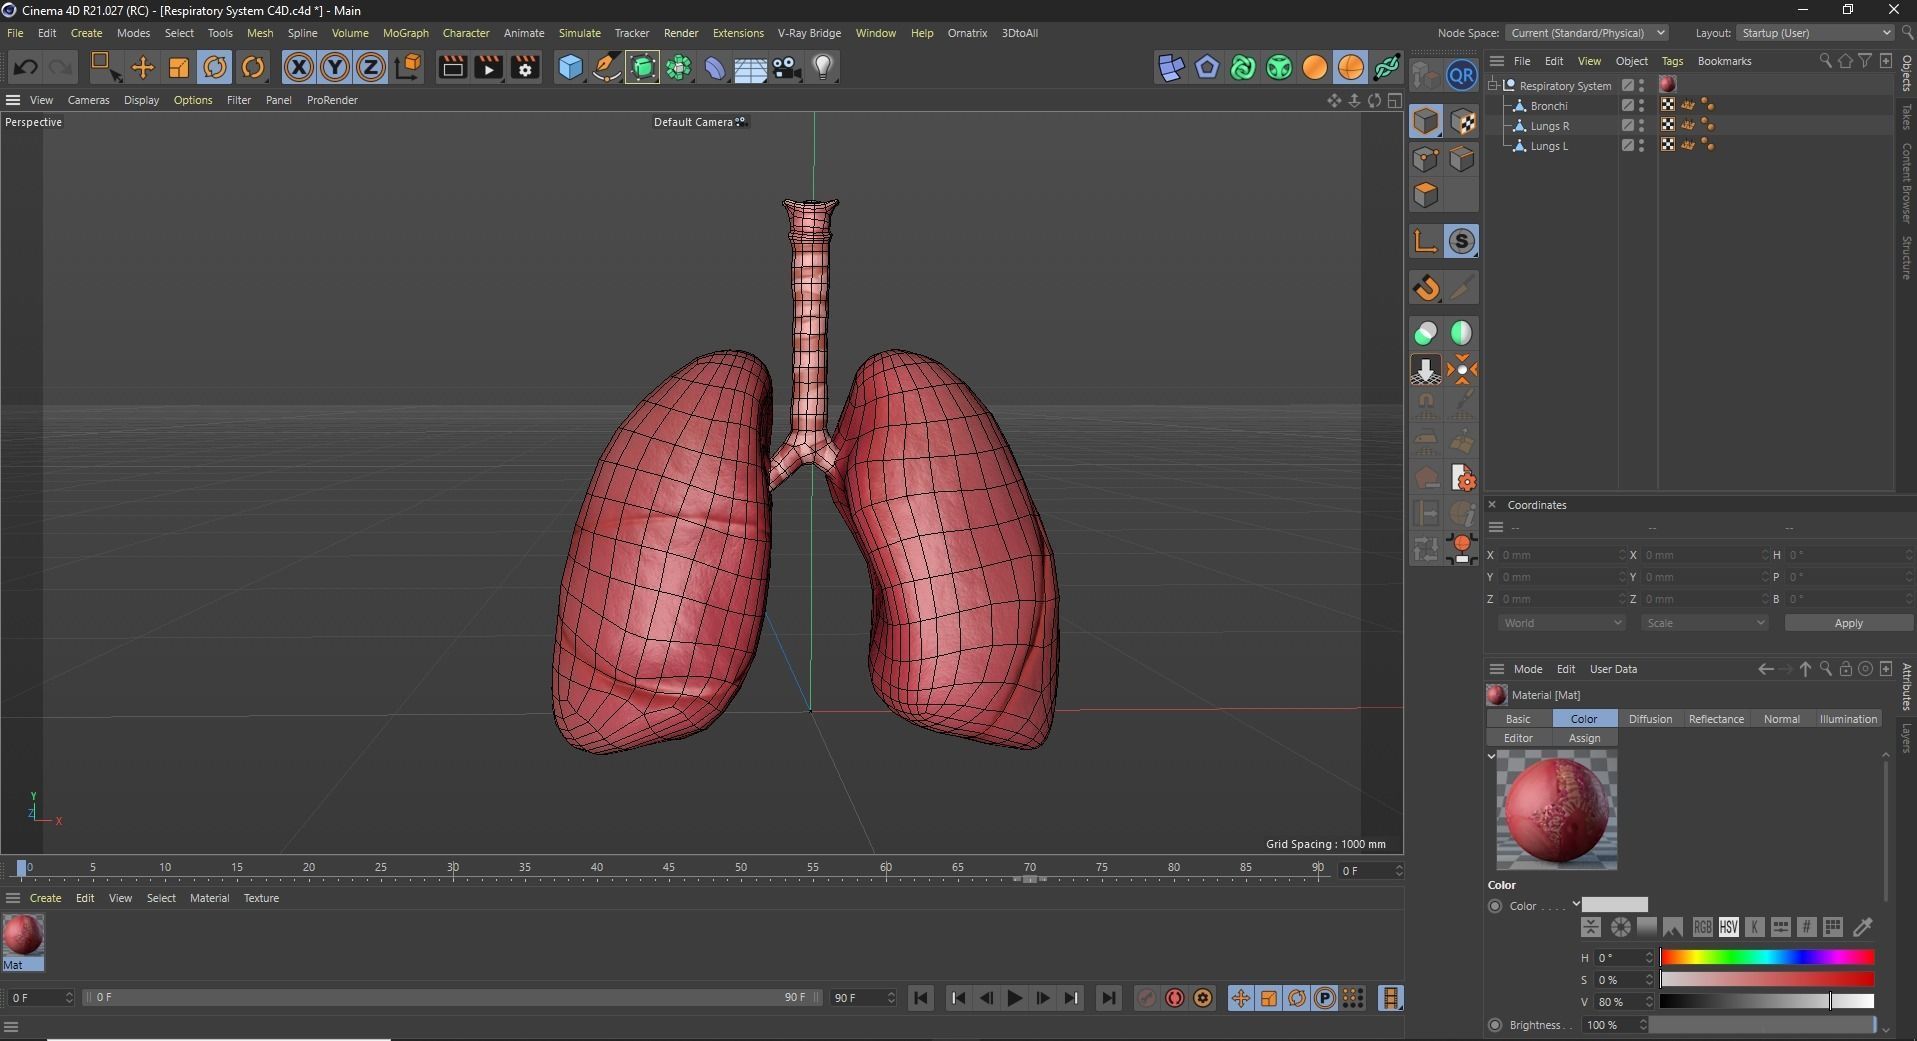
Task: Switch to the Reflectance tab
Action: [x=1716, y=719]
